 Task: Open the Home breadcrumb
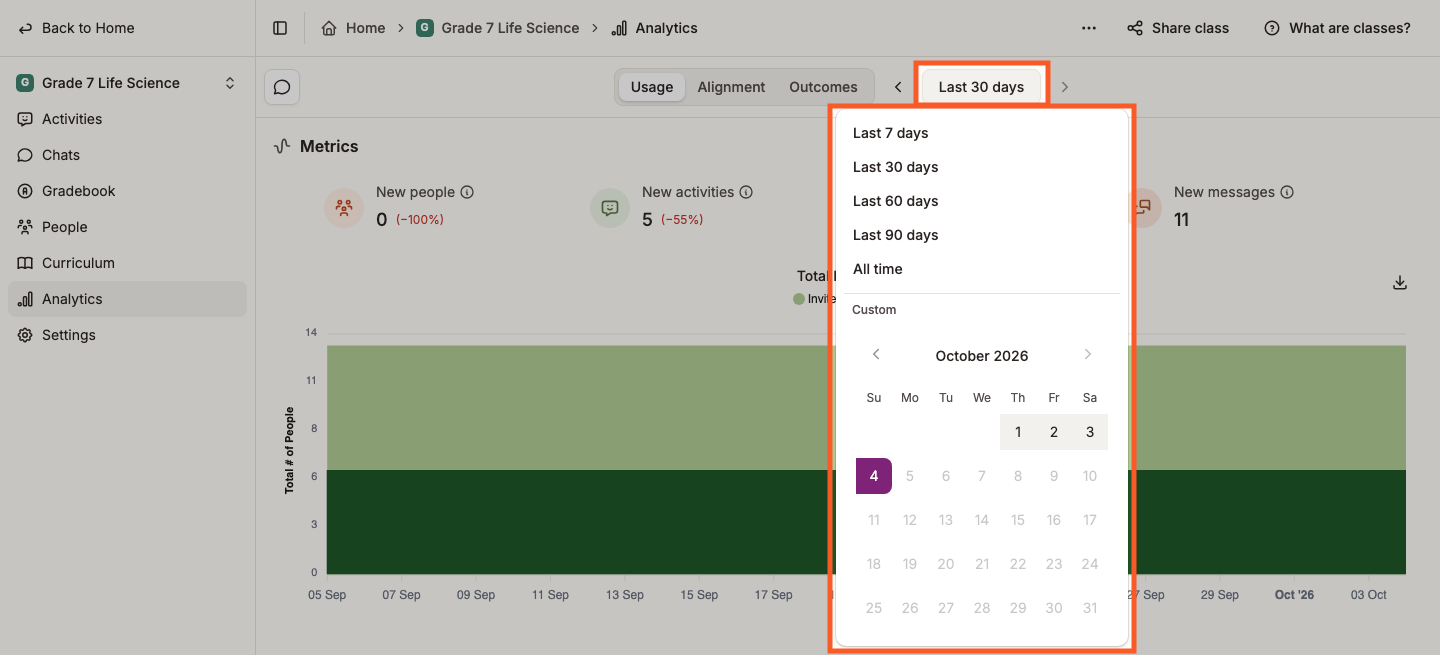click(x=353, y=28)
